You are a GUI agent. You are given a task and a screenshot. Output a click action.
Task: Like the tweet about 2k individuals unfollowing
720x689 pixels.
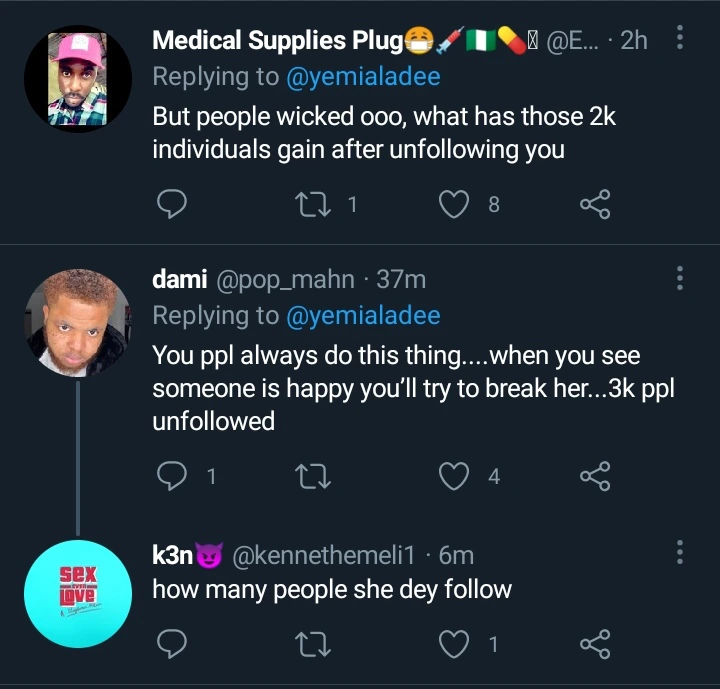tap(455, 205)
